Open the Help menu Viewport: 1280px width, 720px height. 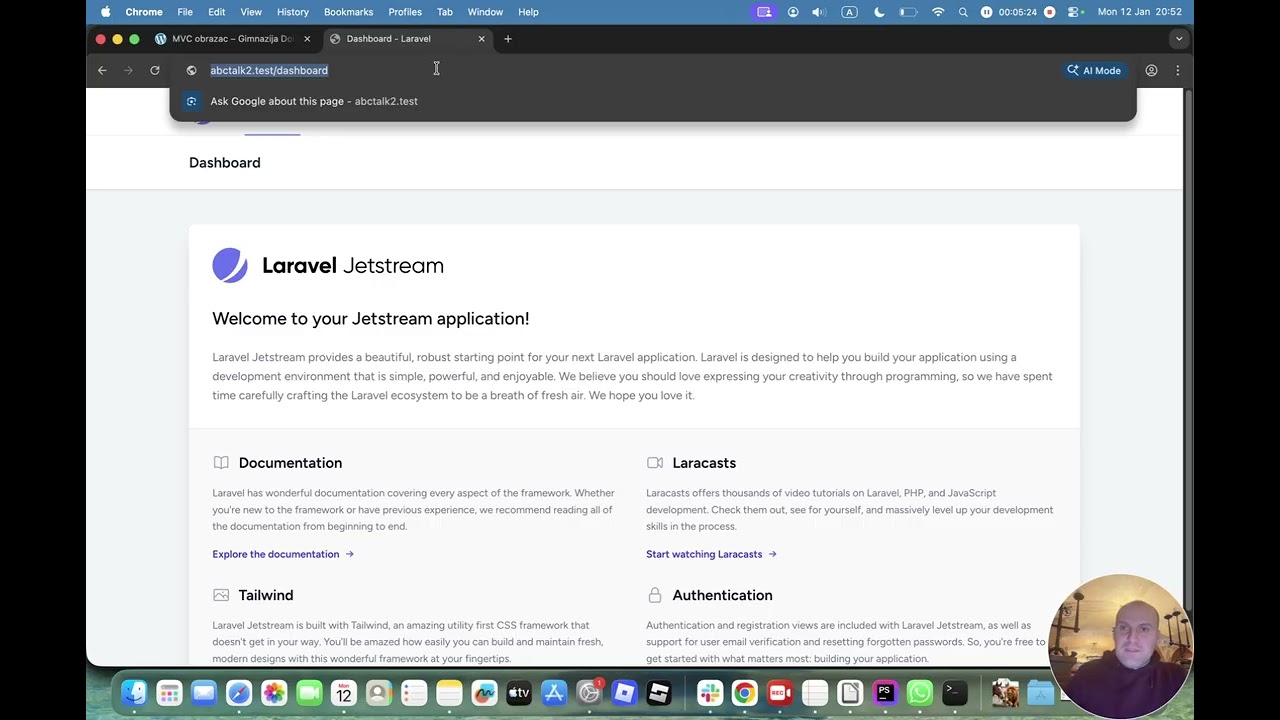(x=528, y=12)
